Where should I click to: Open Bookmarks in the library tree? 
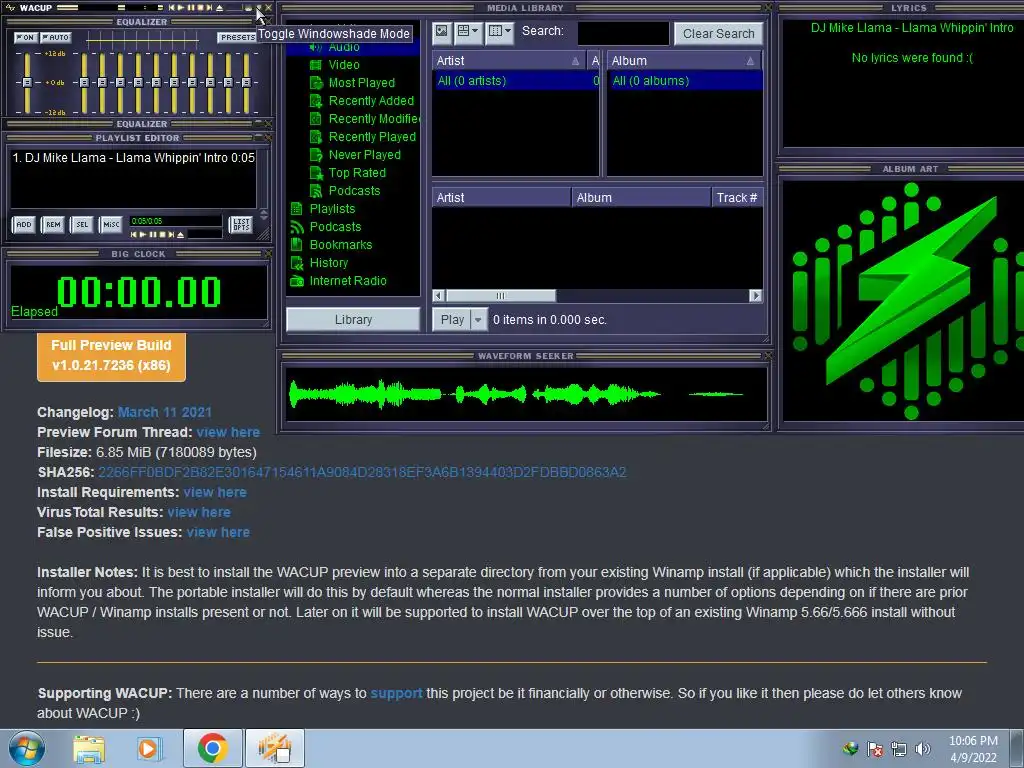[x=331, y=245]
